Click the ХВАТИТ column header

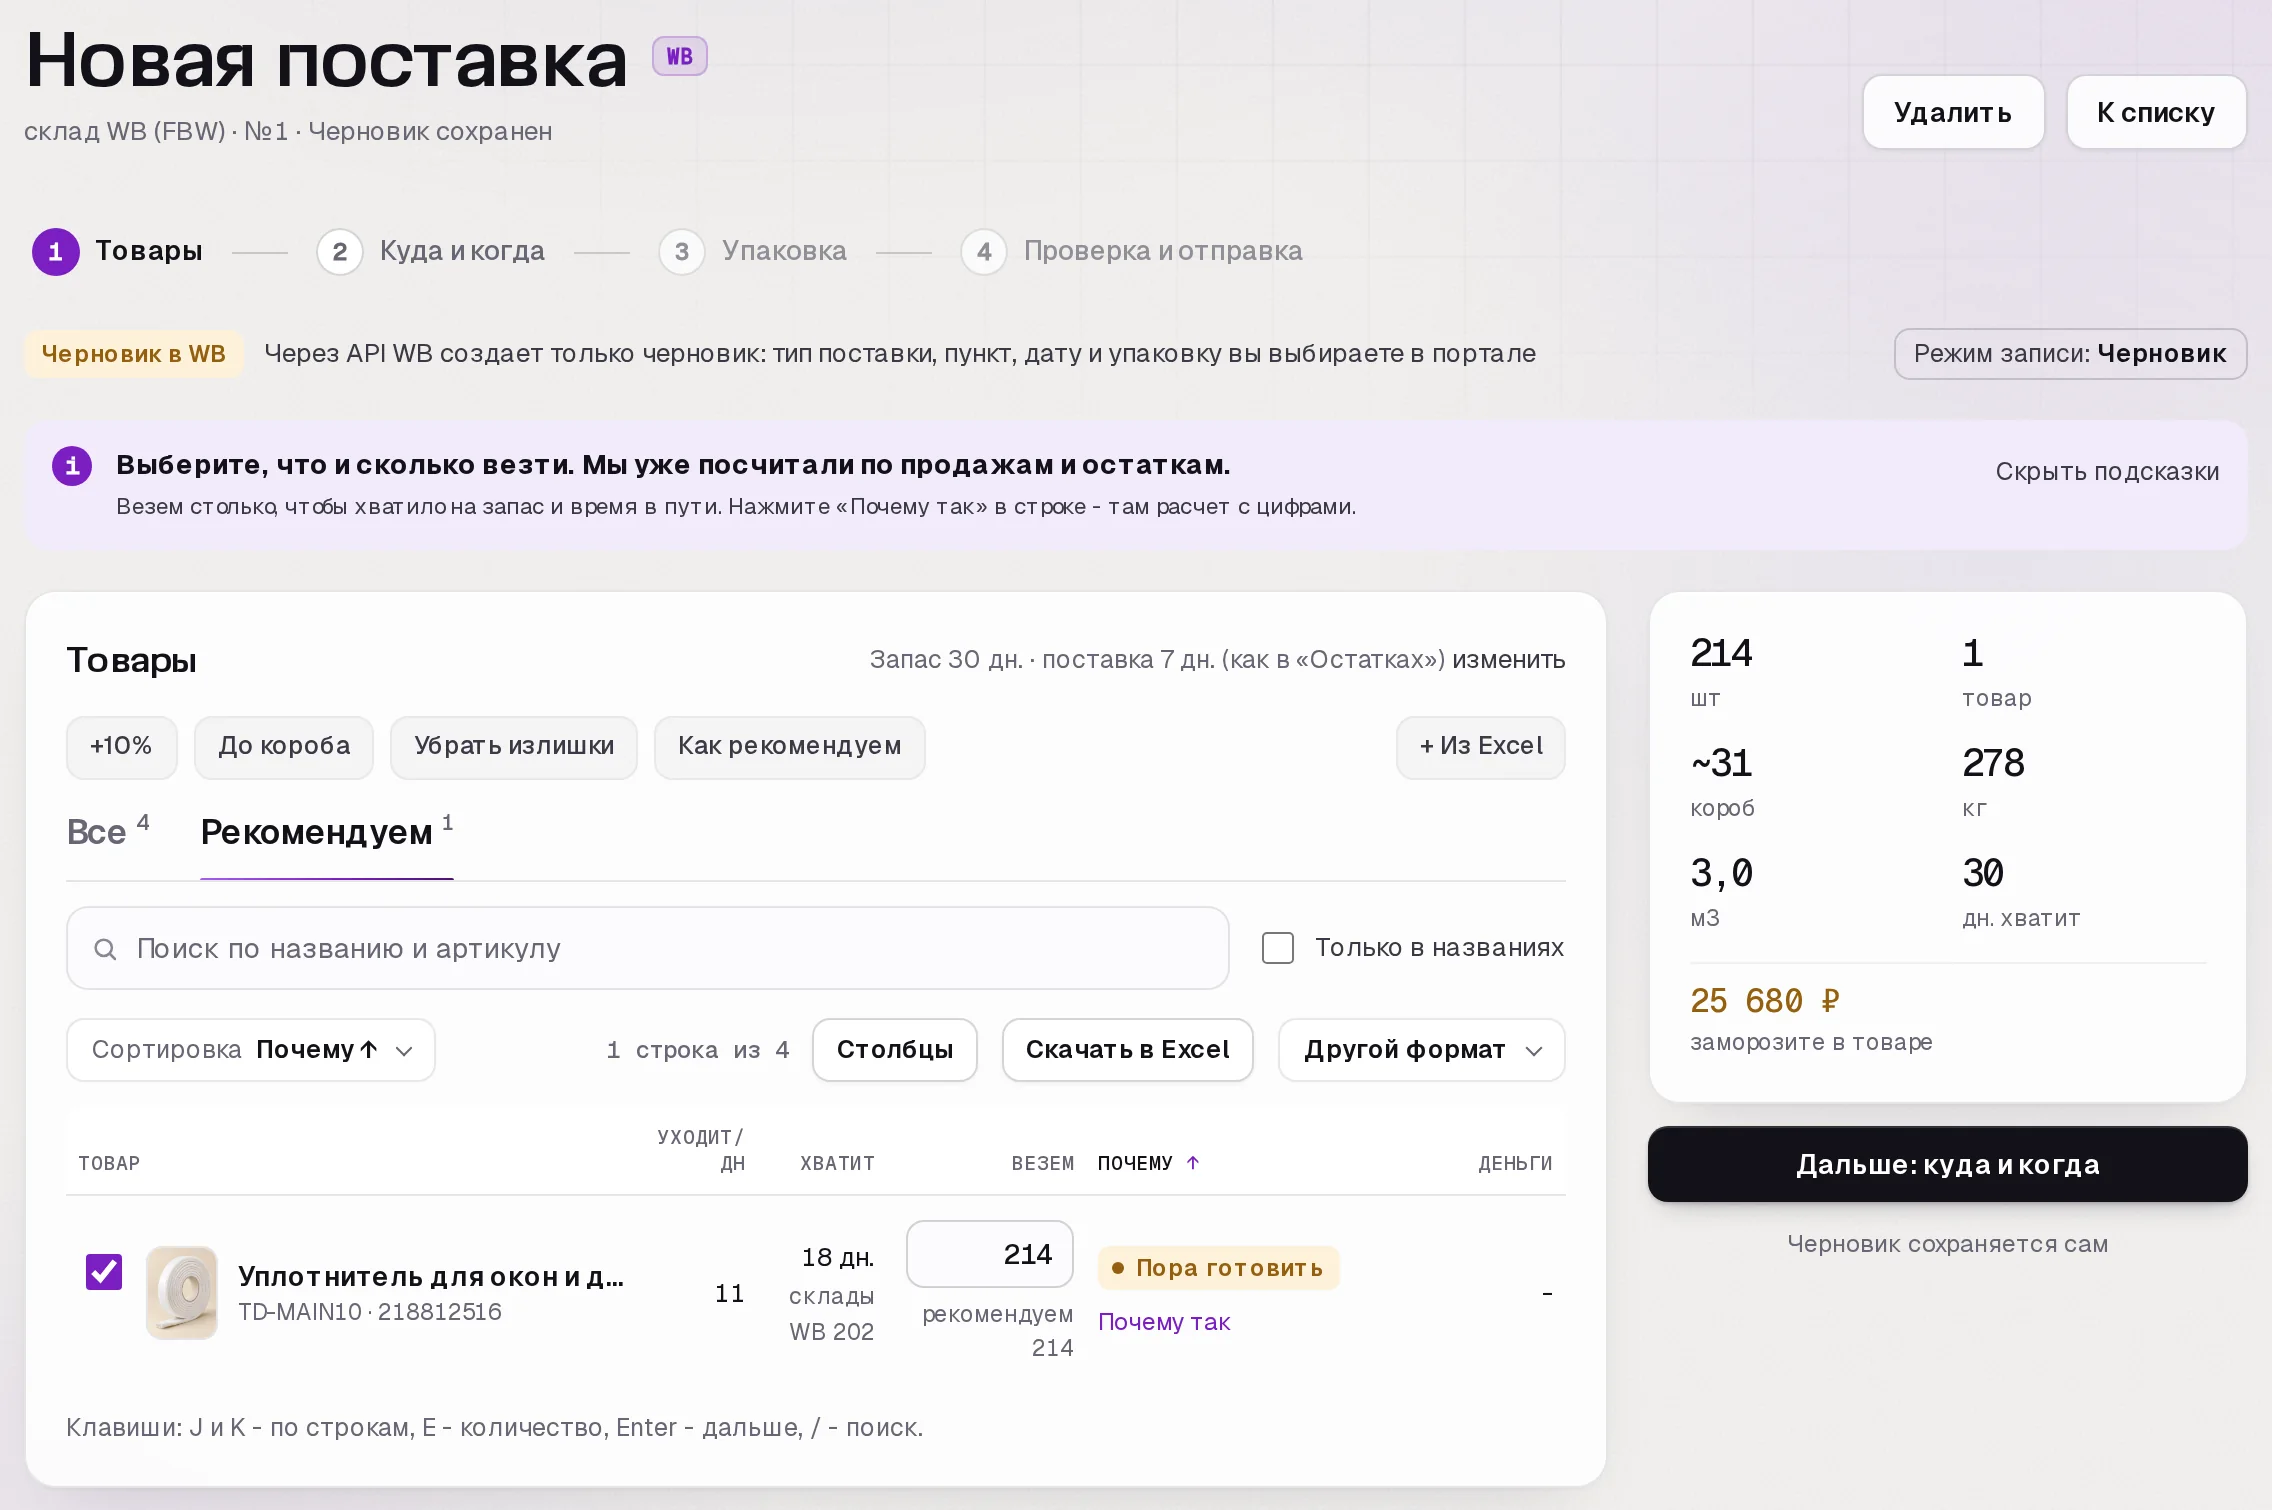[837, 1163]
